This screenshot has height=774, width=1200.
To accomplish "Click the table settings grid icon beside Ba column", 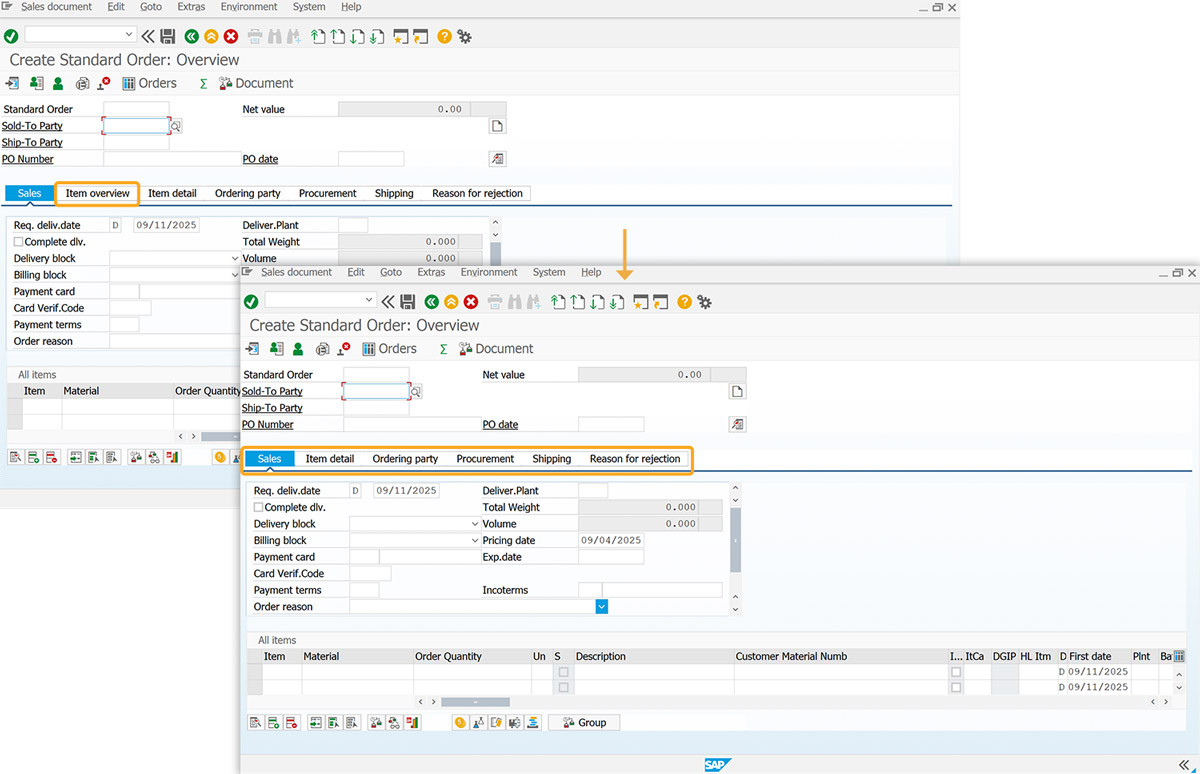I will pos(1179,657).
